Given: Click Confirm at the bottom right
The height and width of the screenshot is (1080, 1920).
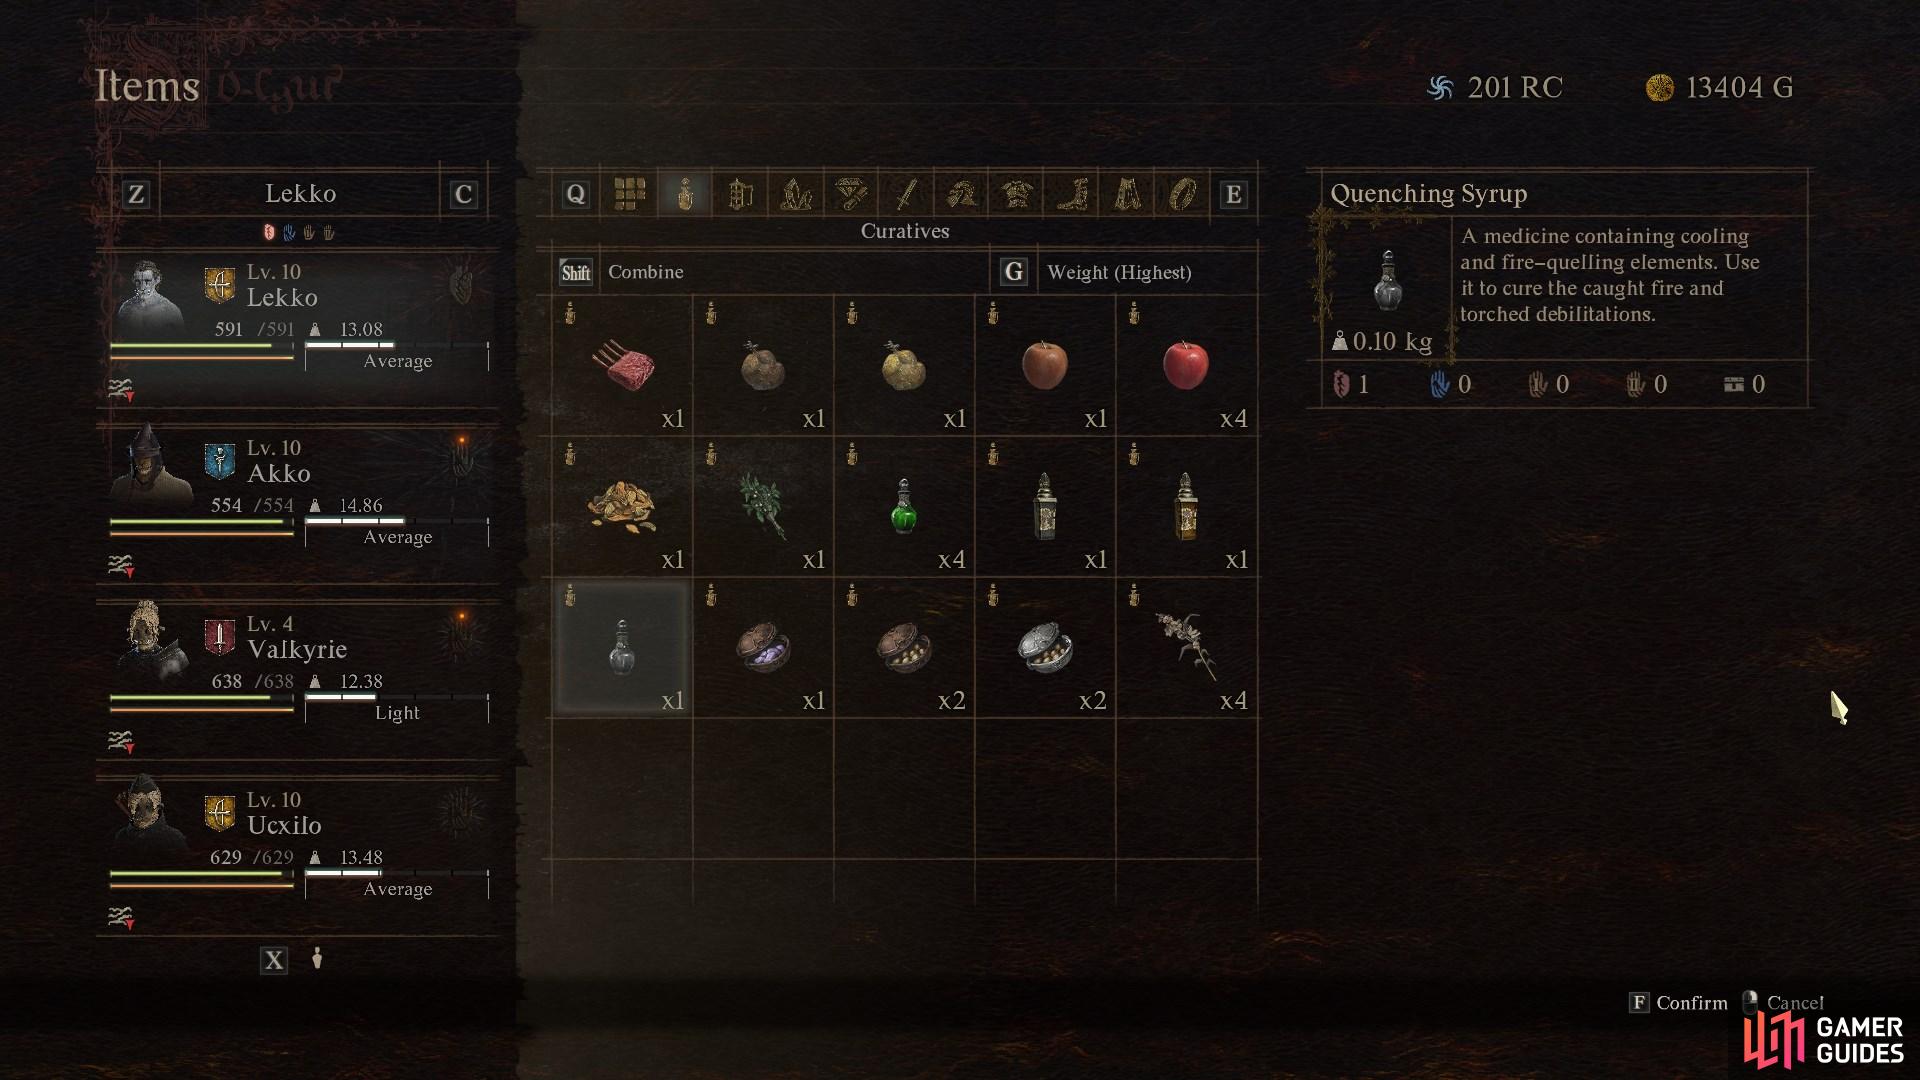Looking at the screenshot, I should click(x=1678, y=1003).
